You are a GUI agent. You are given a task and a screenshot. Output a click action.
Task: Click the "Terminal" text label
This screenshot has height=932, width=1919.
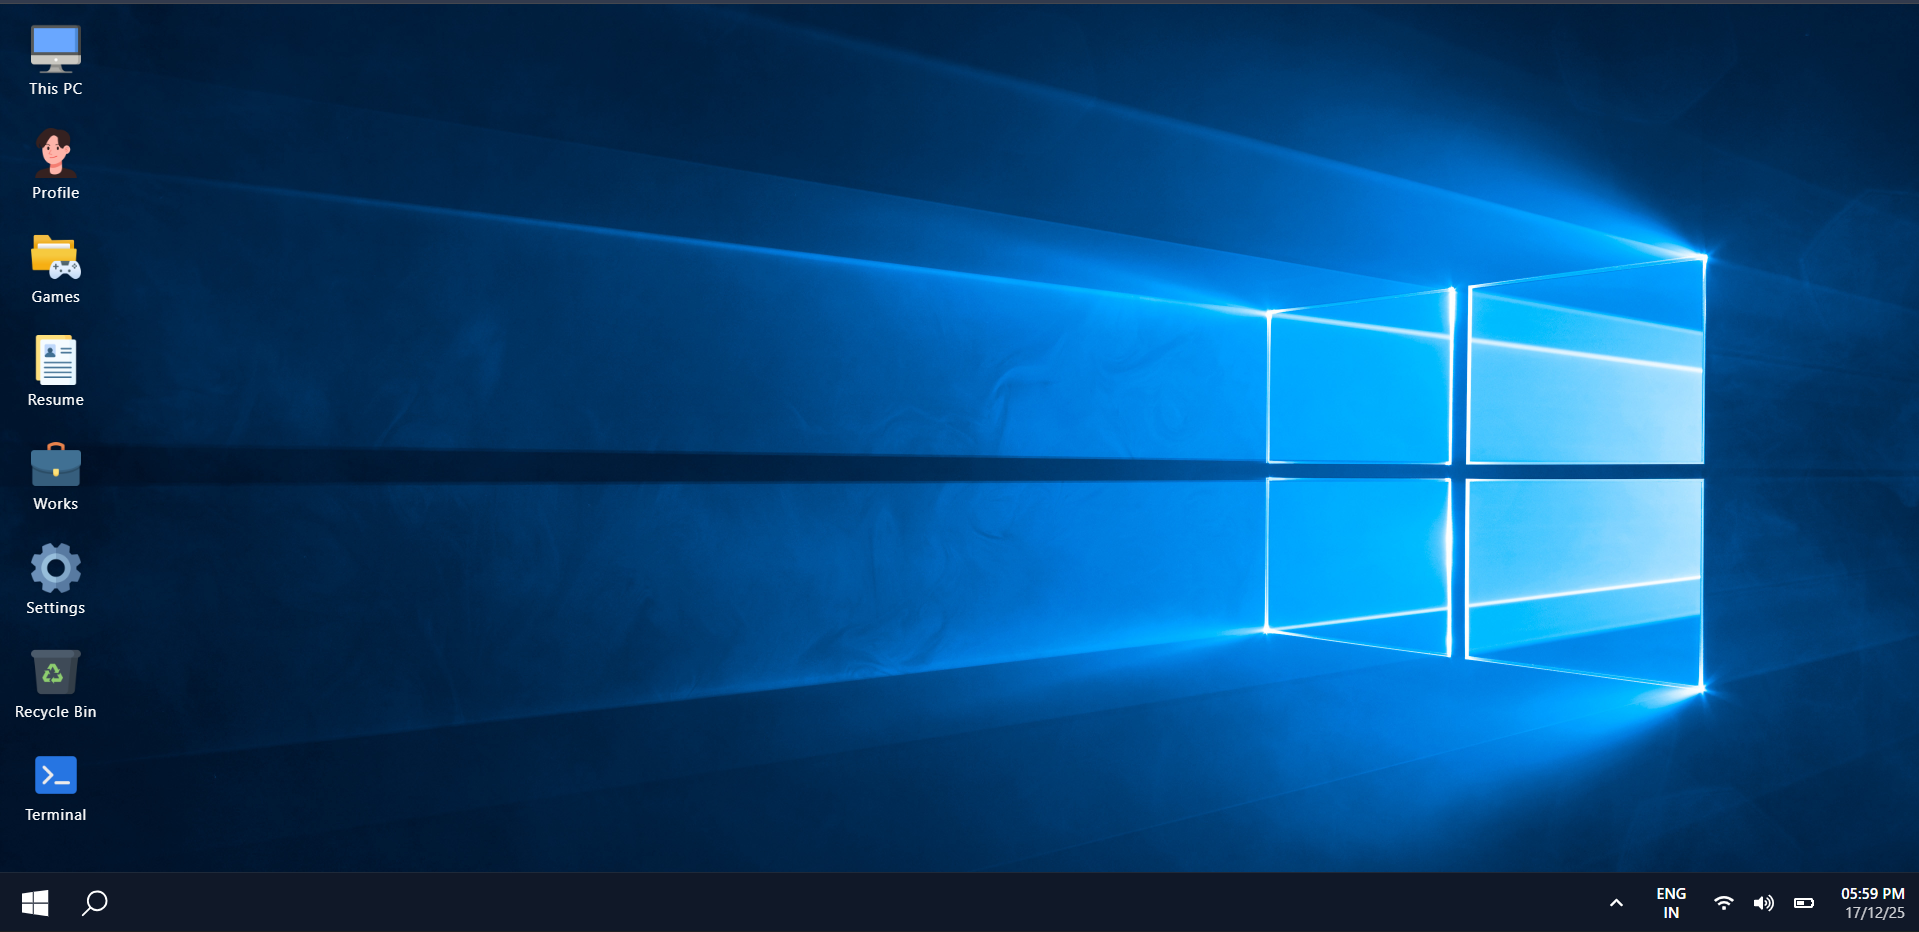55,815
